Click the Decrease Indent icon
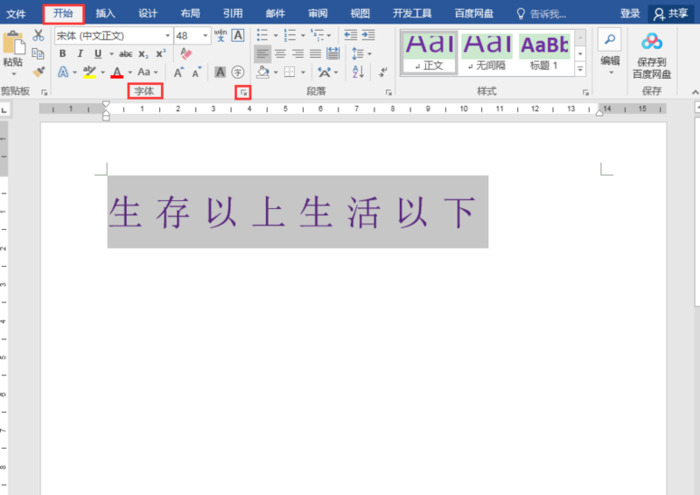This screenshot has height=495, width=700. pyautogui.click(x=350, y=35)
